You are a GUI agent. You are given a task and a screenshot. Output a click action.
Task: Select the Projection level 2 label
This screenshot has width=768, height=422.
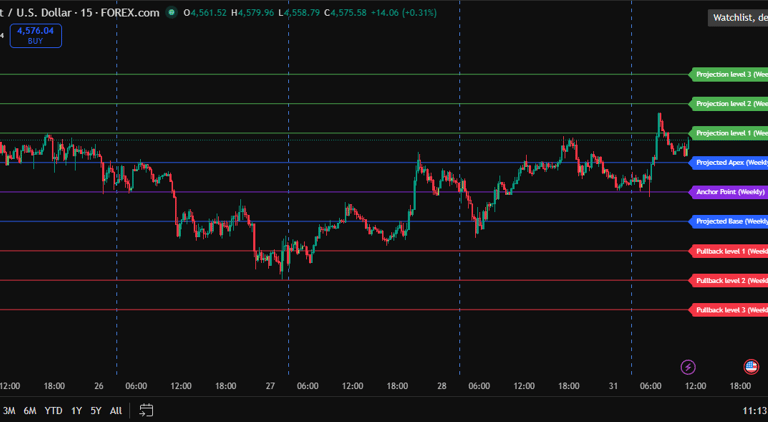(x=728, y=104)
